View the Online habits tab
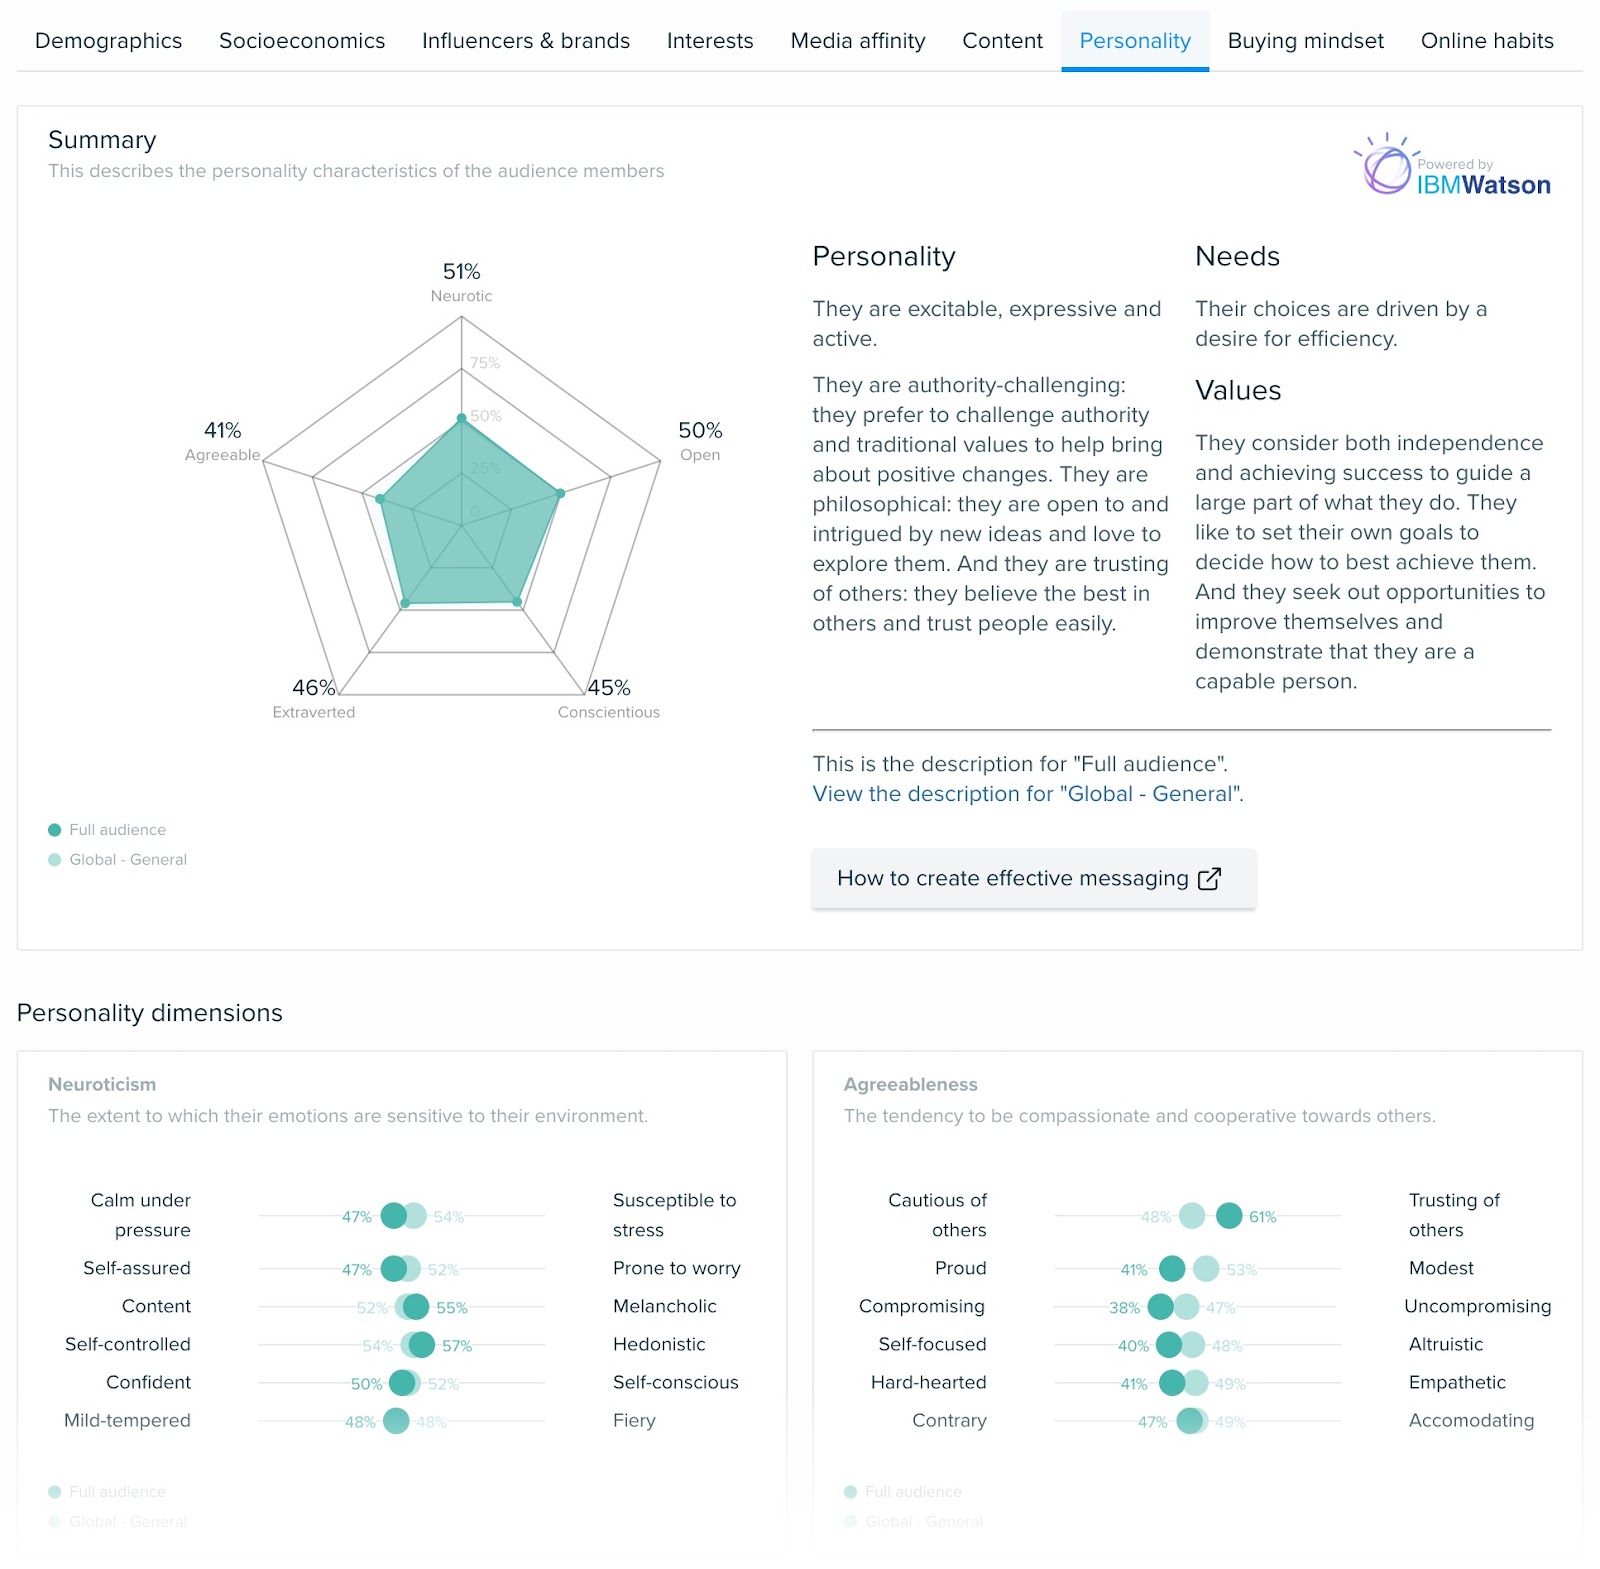This screenshot has width=1600, height=1569. (x=1486, y=41)
